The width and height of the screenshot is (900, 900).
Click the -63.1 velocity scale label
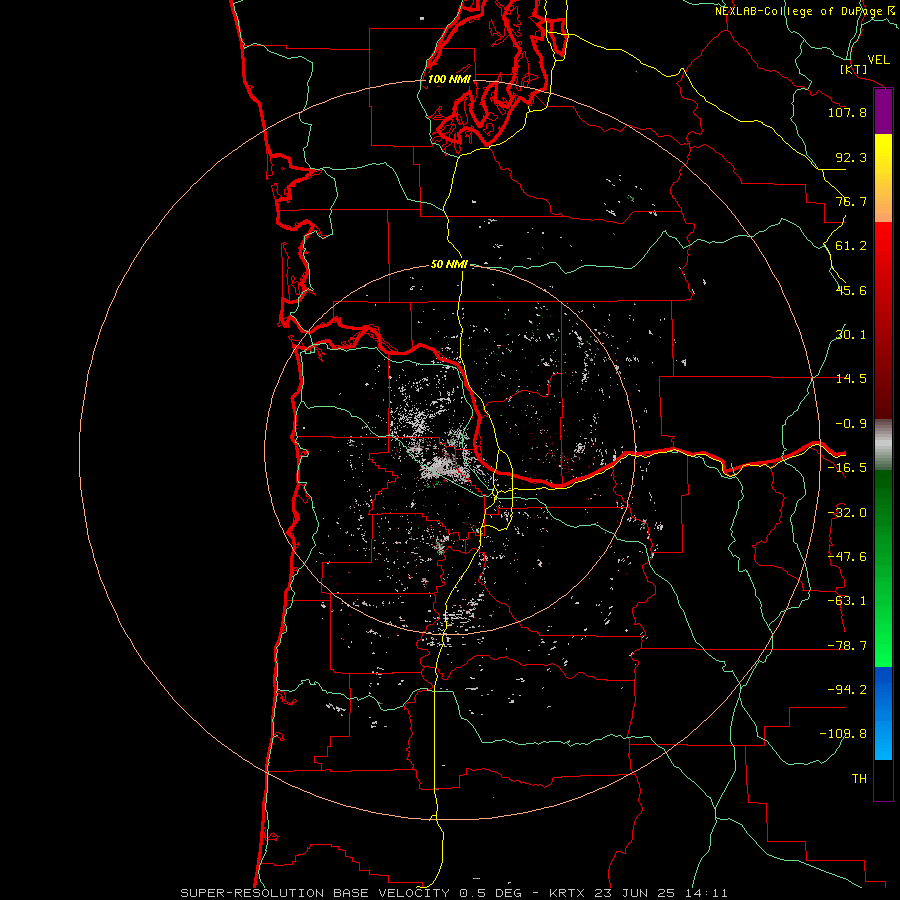(x=847, y=600)
